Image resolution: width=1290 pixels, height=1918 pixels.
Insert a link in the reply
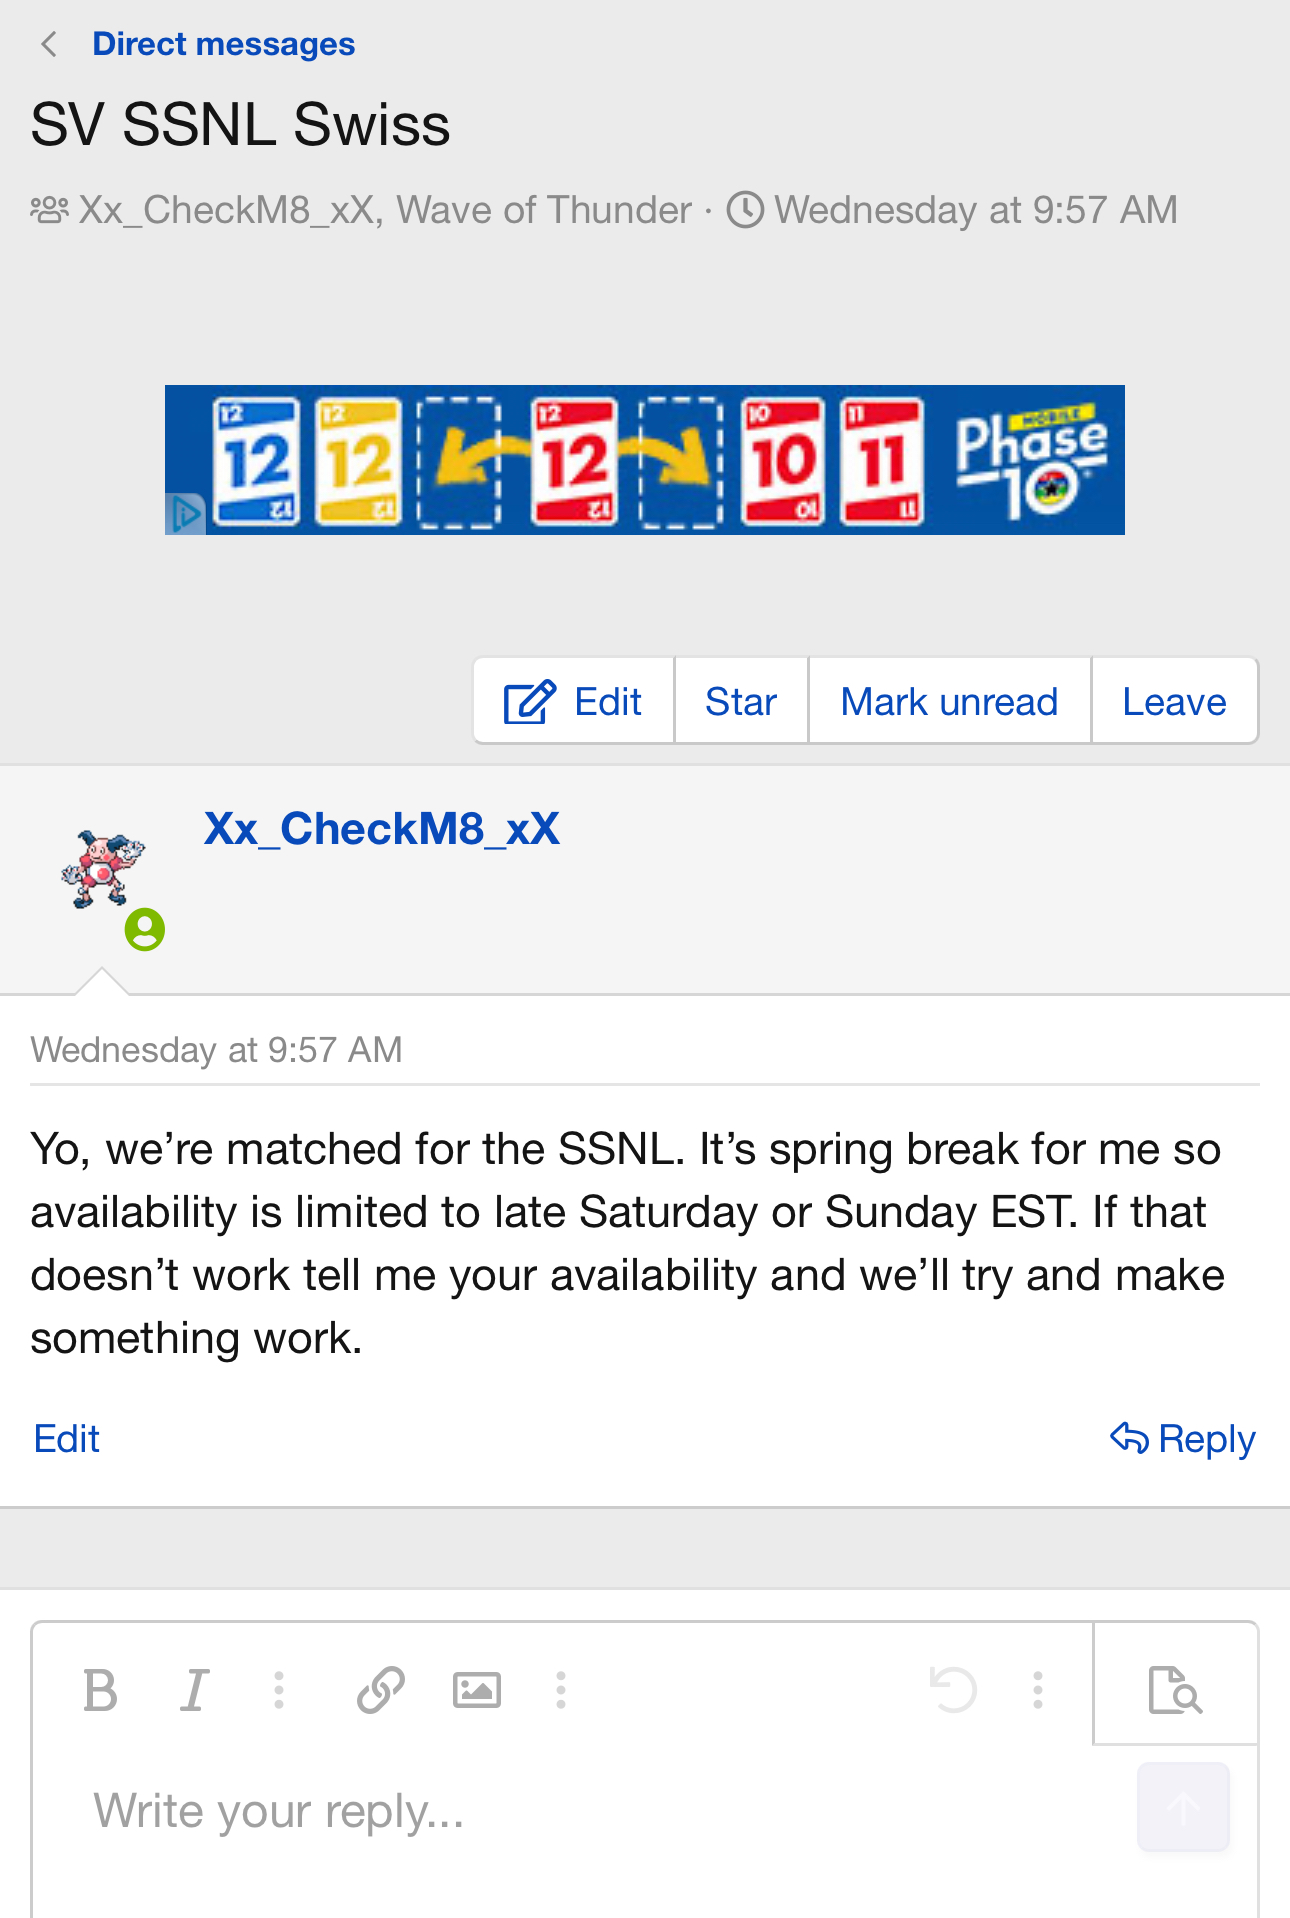coord(380,1691)
